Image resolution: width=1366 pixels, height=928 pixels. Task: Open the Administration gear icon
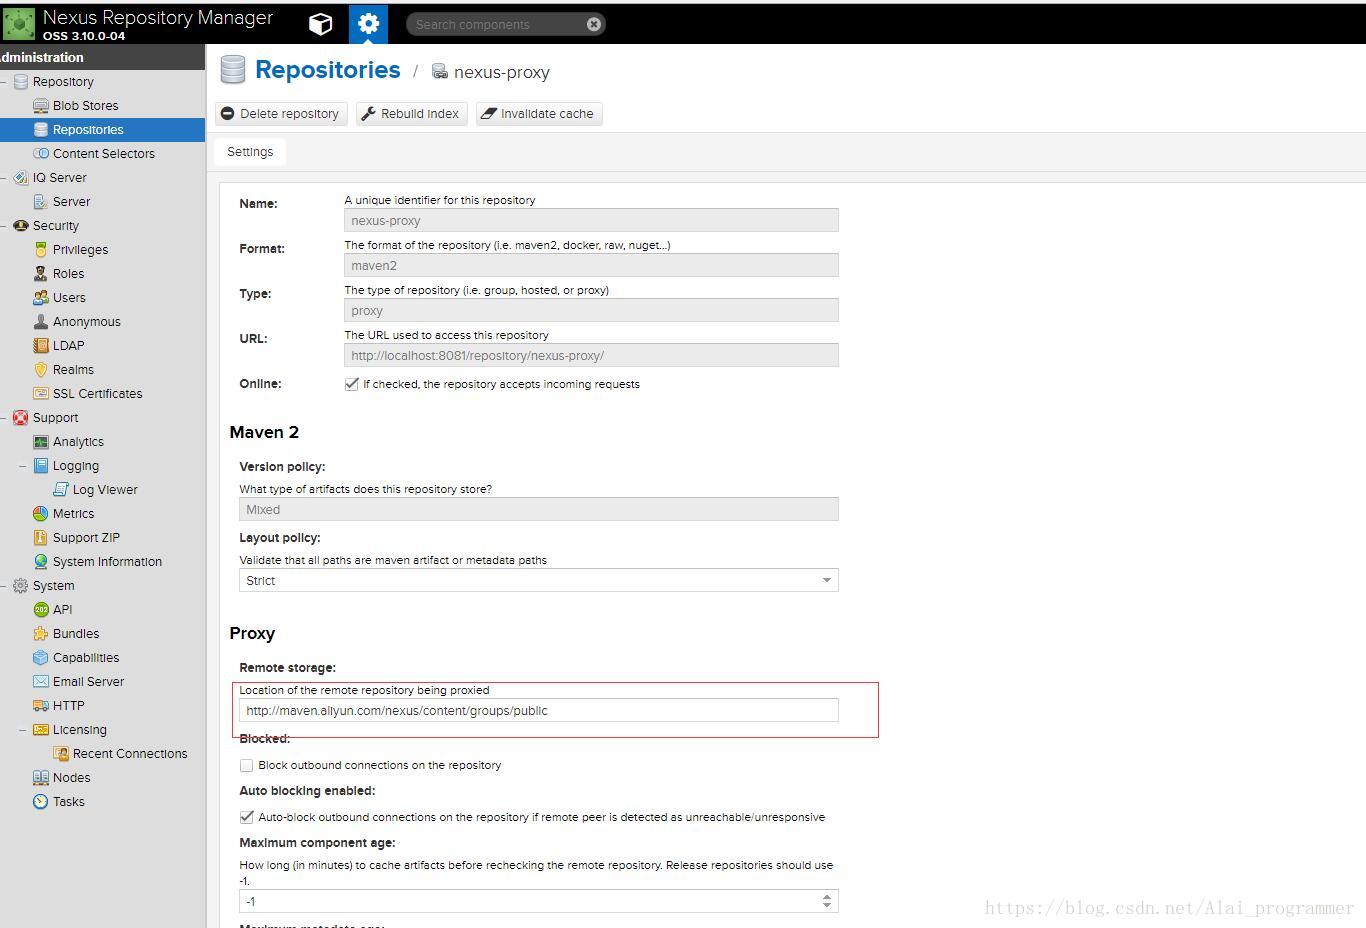[368, 24]
